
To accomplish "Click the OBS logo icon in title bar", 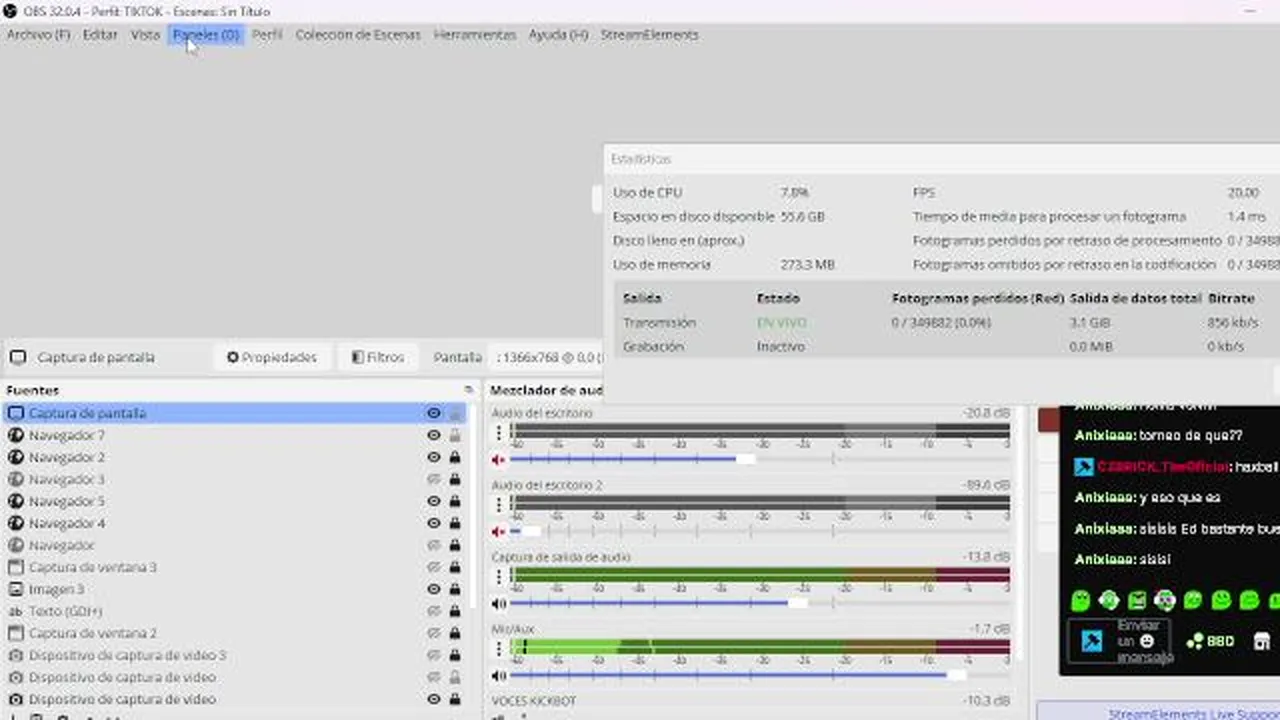I will click(x=10, y=11).
